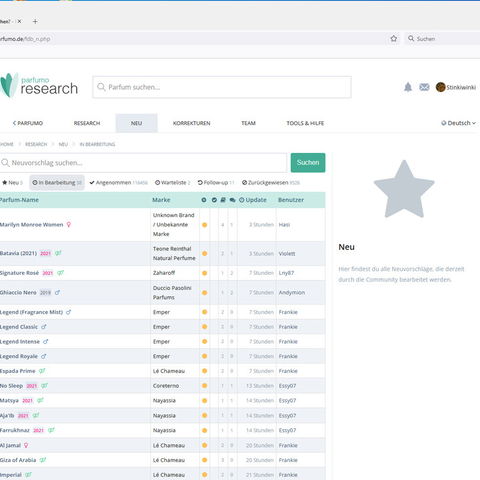
Task: Open Legend Royale entry
Action: click(x=19, y=356)
